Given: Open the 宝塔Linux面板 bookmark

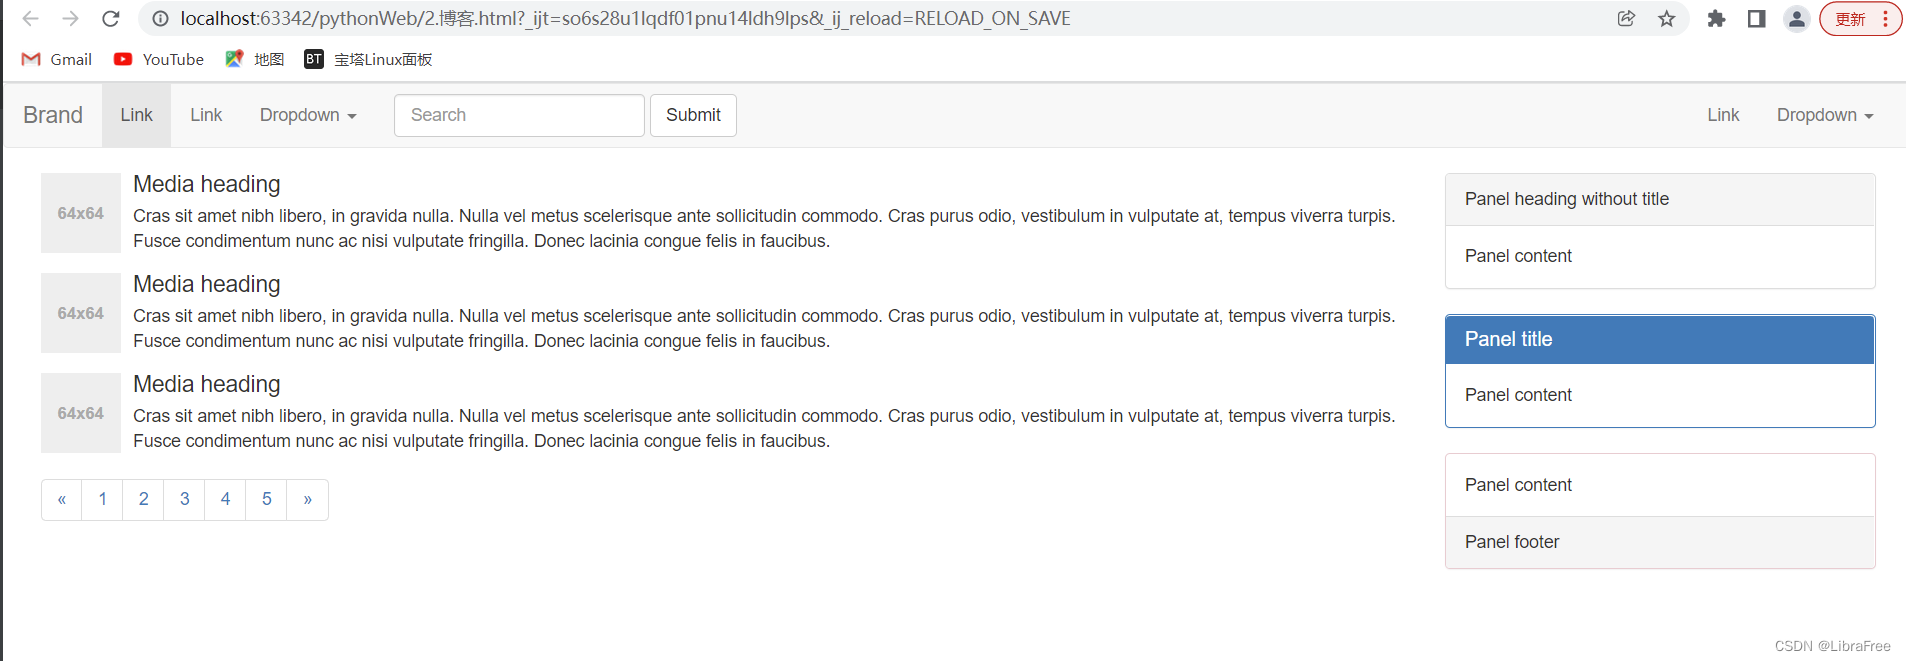Looking at the screenshot, I should (369, 59).
